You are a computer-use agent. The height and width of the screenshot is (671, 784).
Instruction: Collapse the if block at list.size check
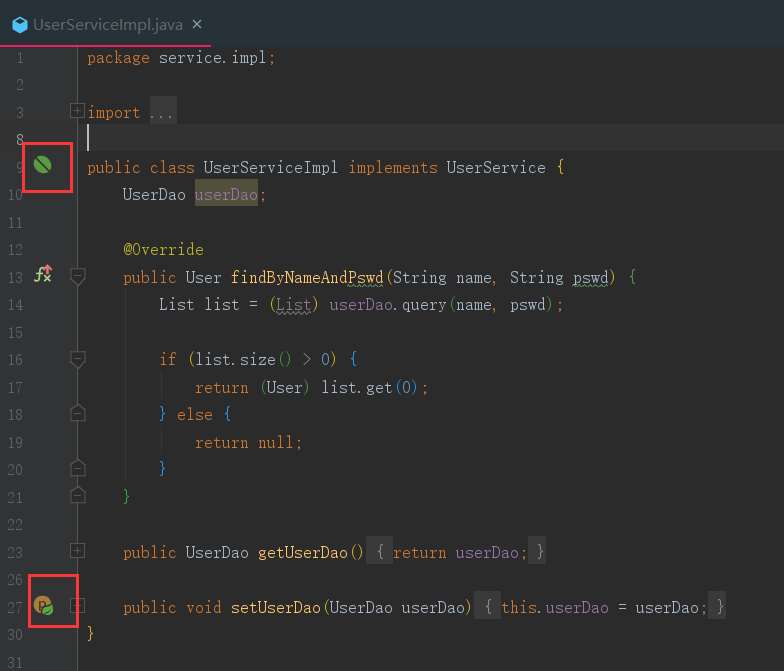(78, 360)
